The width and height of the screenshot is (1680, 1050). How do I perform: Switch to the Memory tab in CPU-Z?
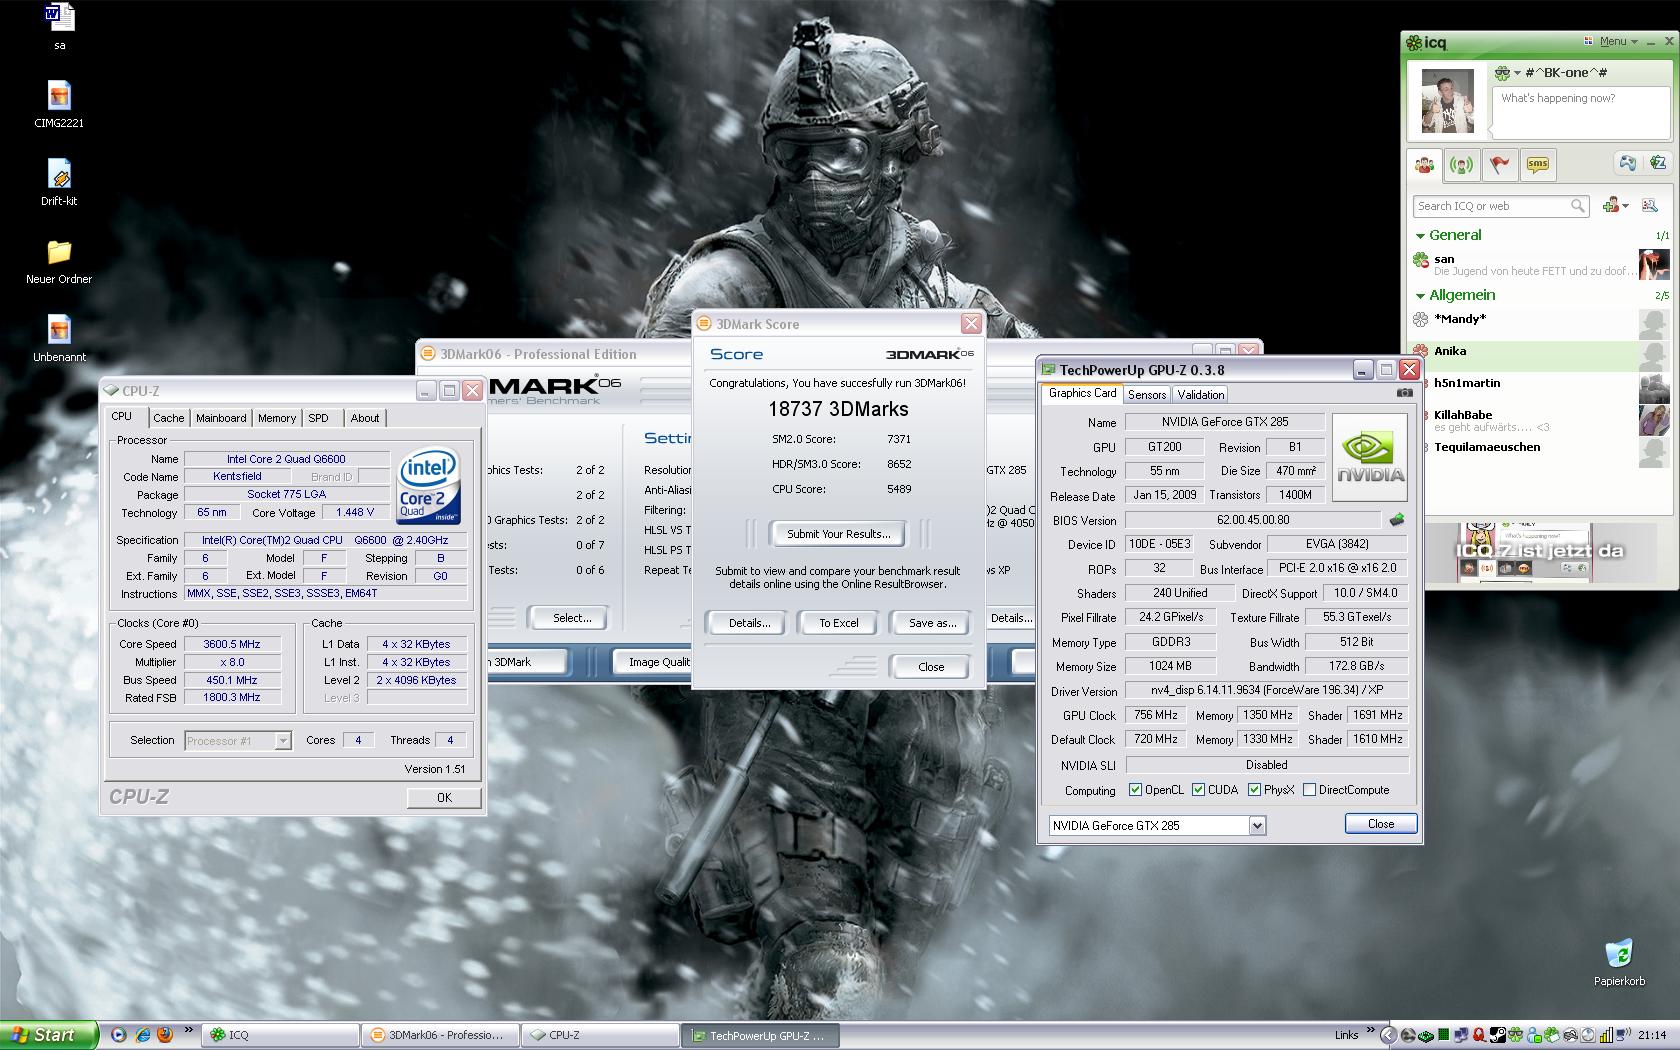277,418
